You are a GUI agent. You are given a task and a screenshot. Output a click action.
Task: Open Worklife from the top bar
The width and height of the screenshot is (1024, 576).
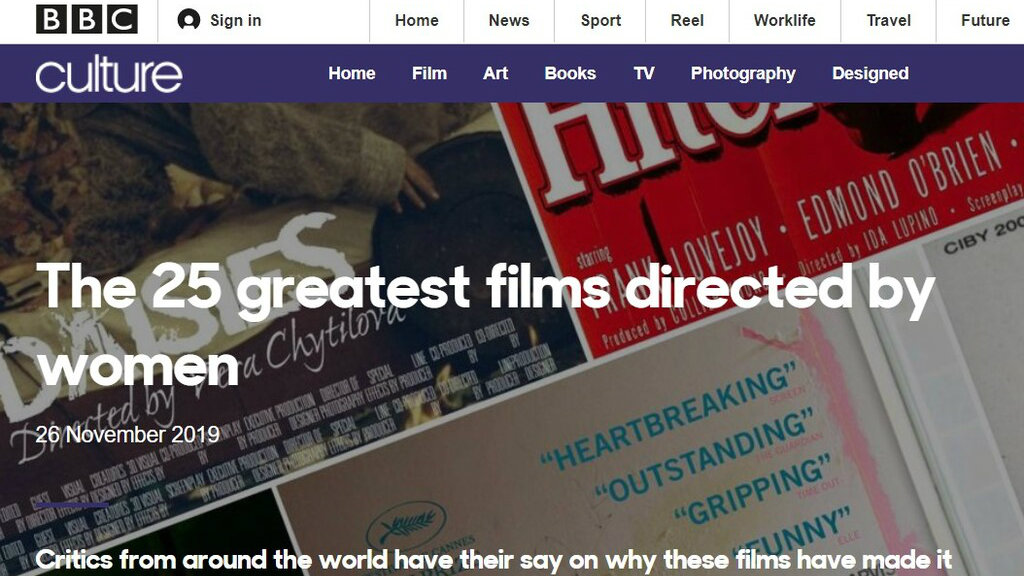click(x=784, y=20)
